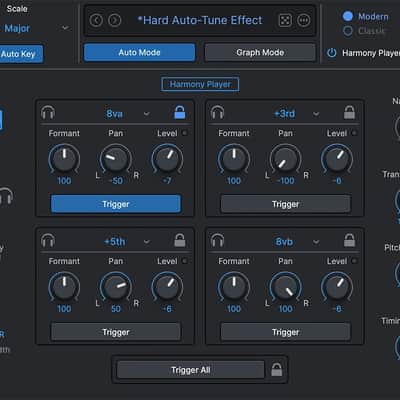Click the +5th Pan knob
Image resolution: width=400 pixels, height=400 pixels.
115,287
